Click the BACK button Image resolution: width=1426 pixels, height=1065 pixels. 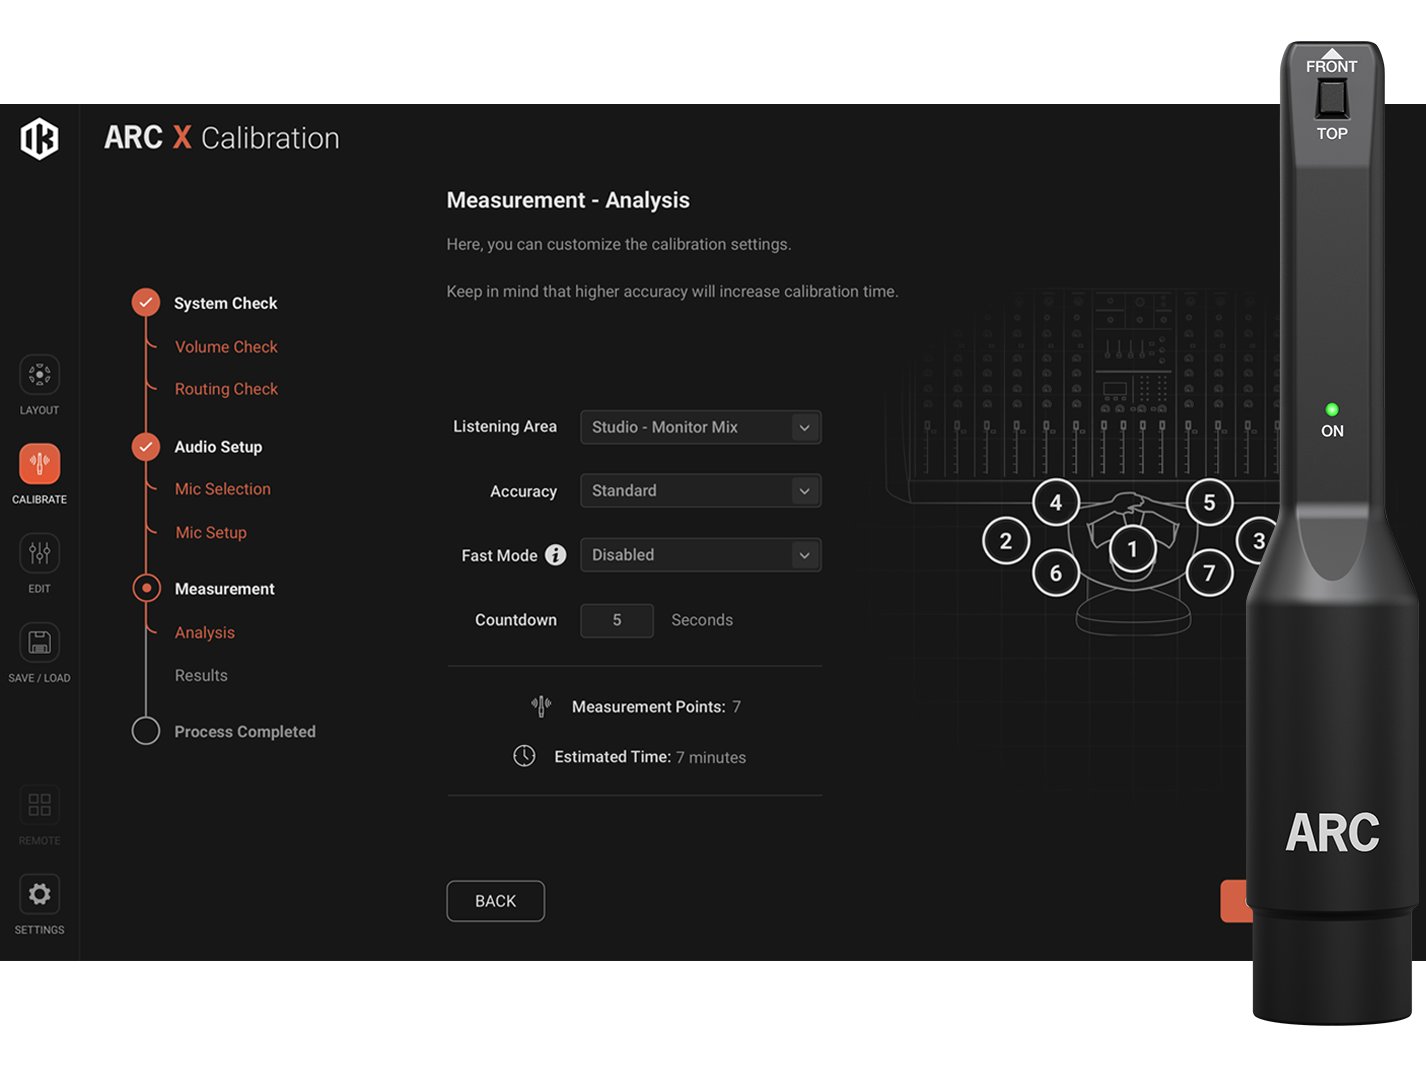[496, 901]
